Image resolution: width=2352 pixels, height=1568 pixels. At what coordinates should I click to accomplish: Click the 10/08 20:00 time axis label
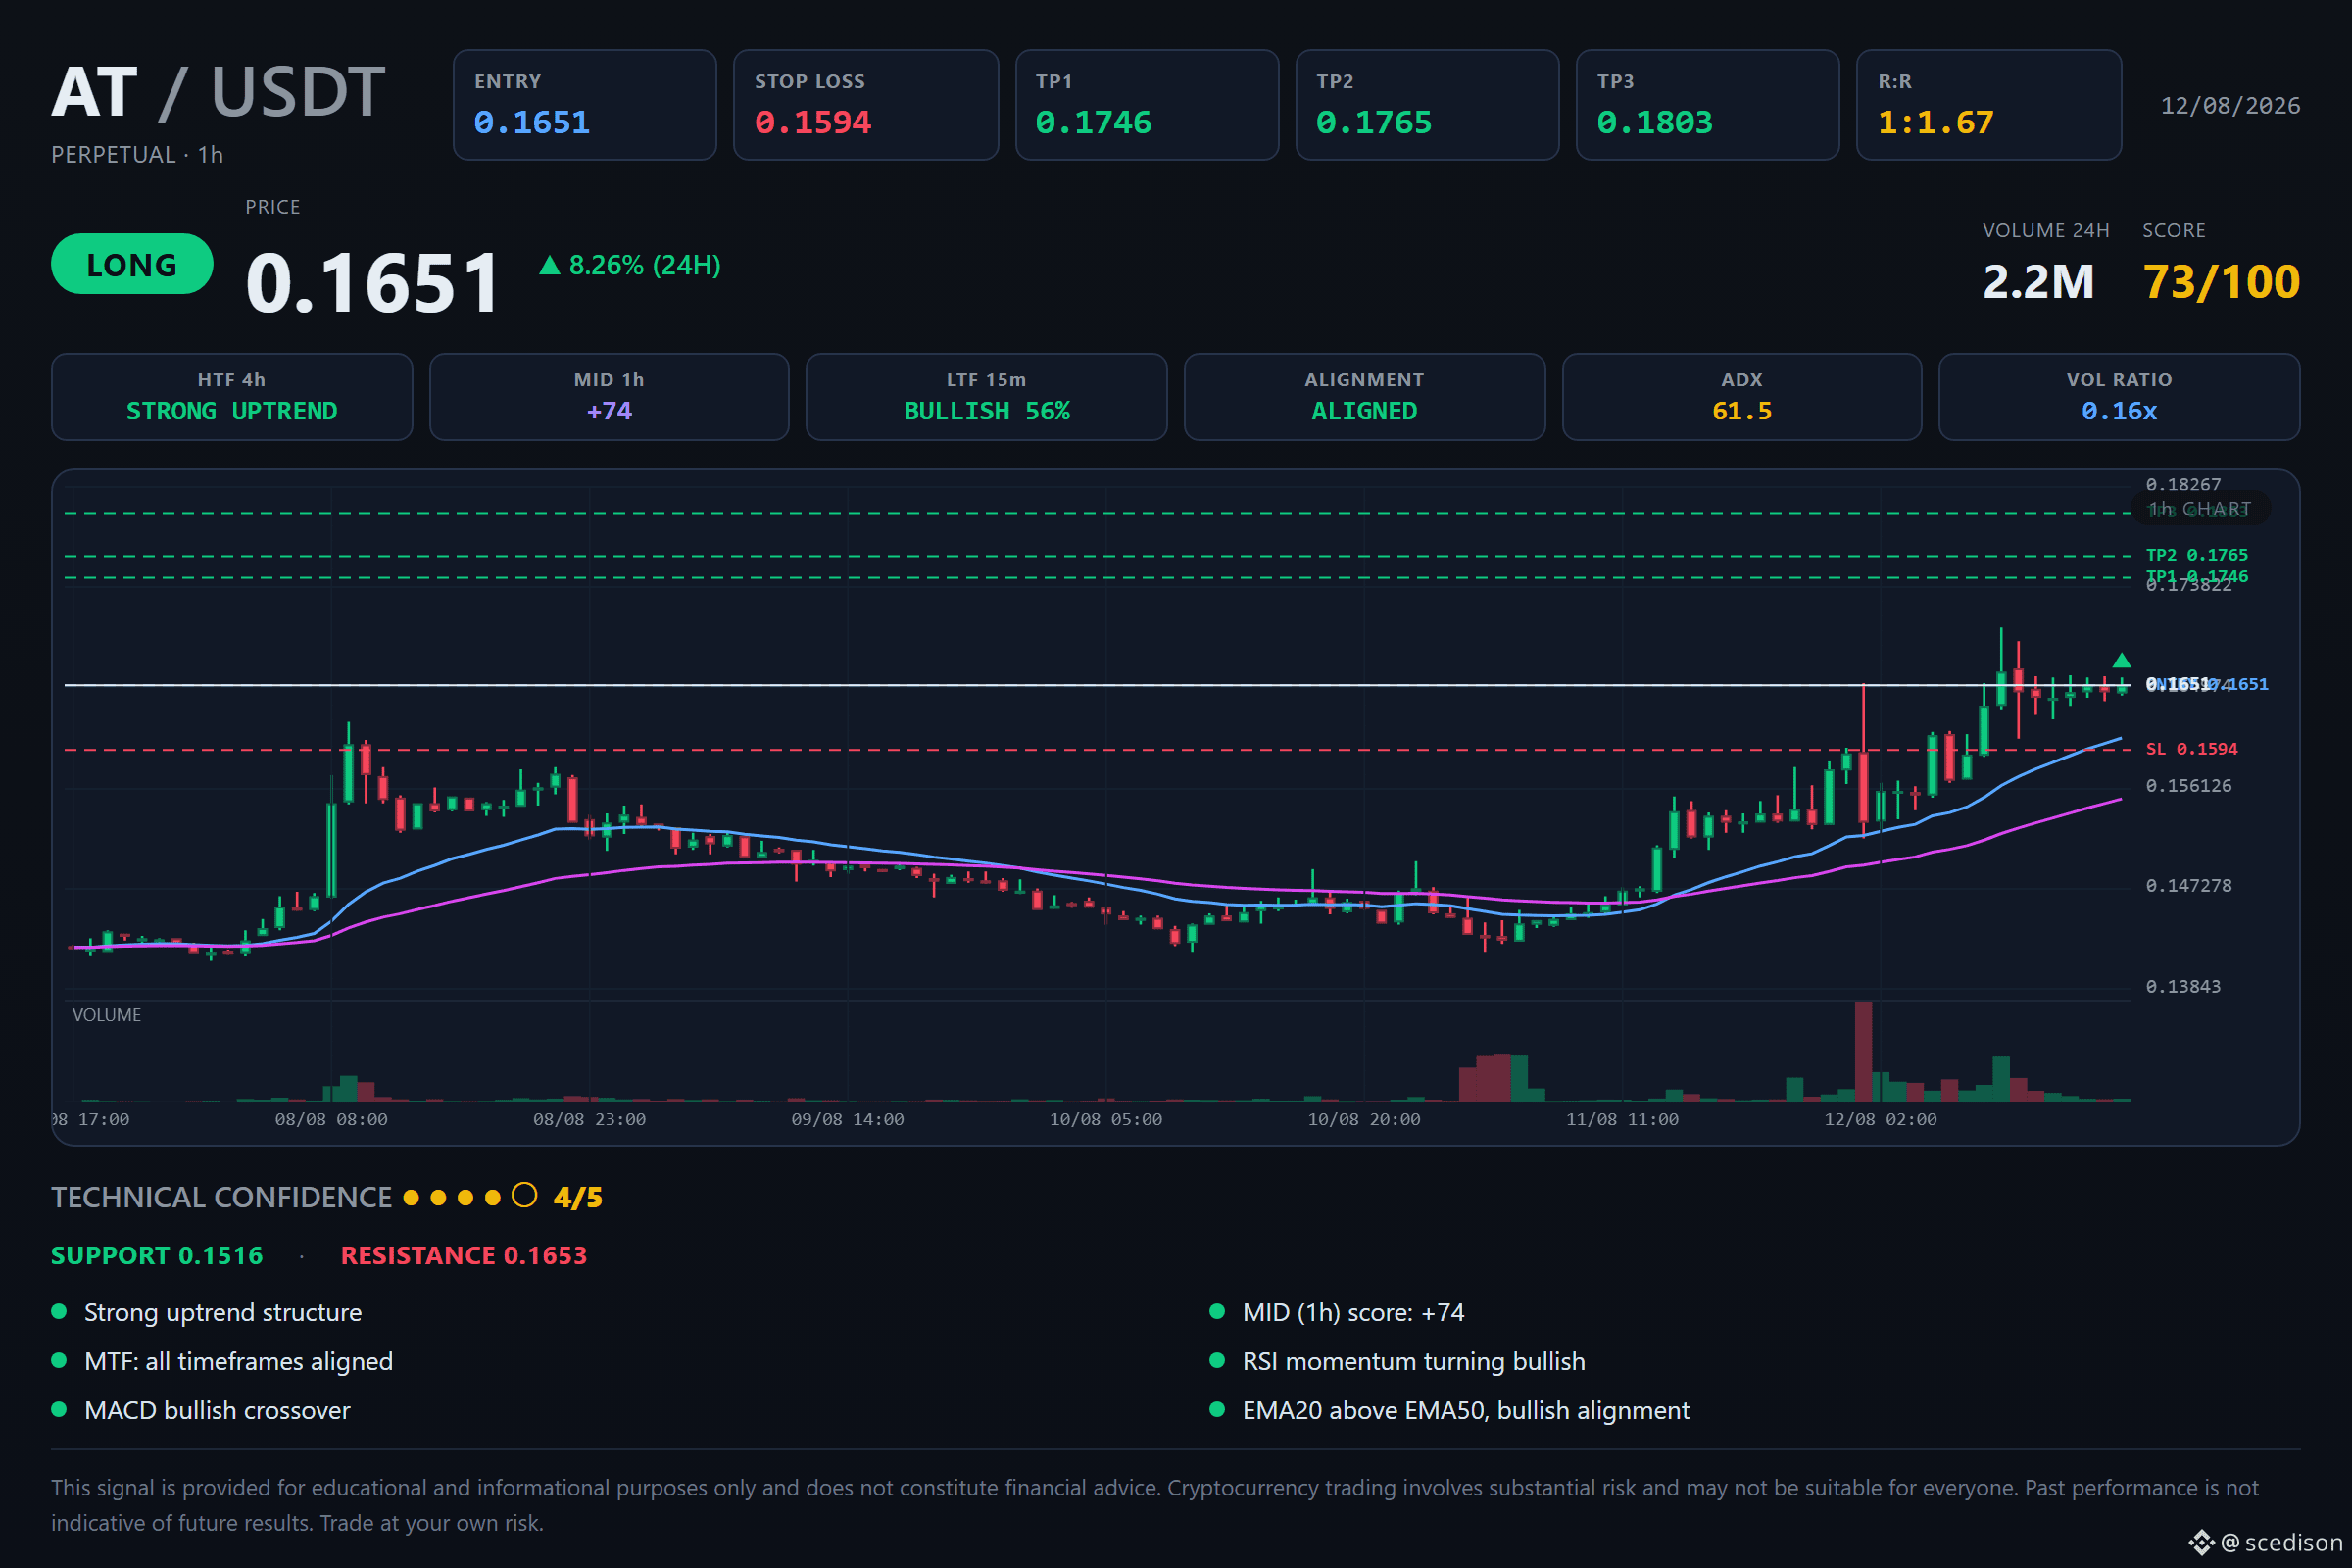point(1364,1119)
